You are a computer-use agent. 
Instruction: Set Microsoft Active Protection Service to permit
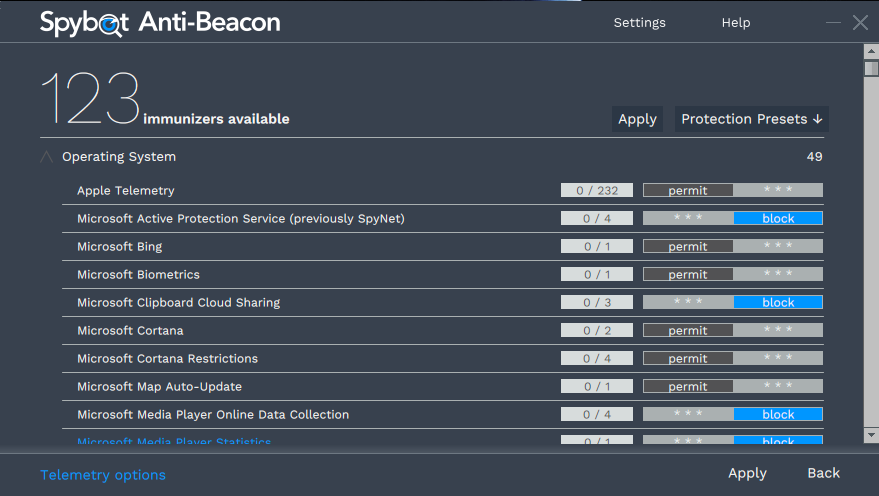[x=688, y=218]
